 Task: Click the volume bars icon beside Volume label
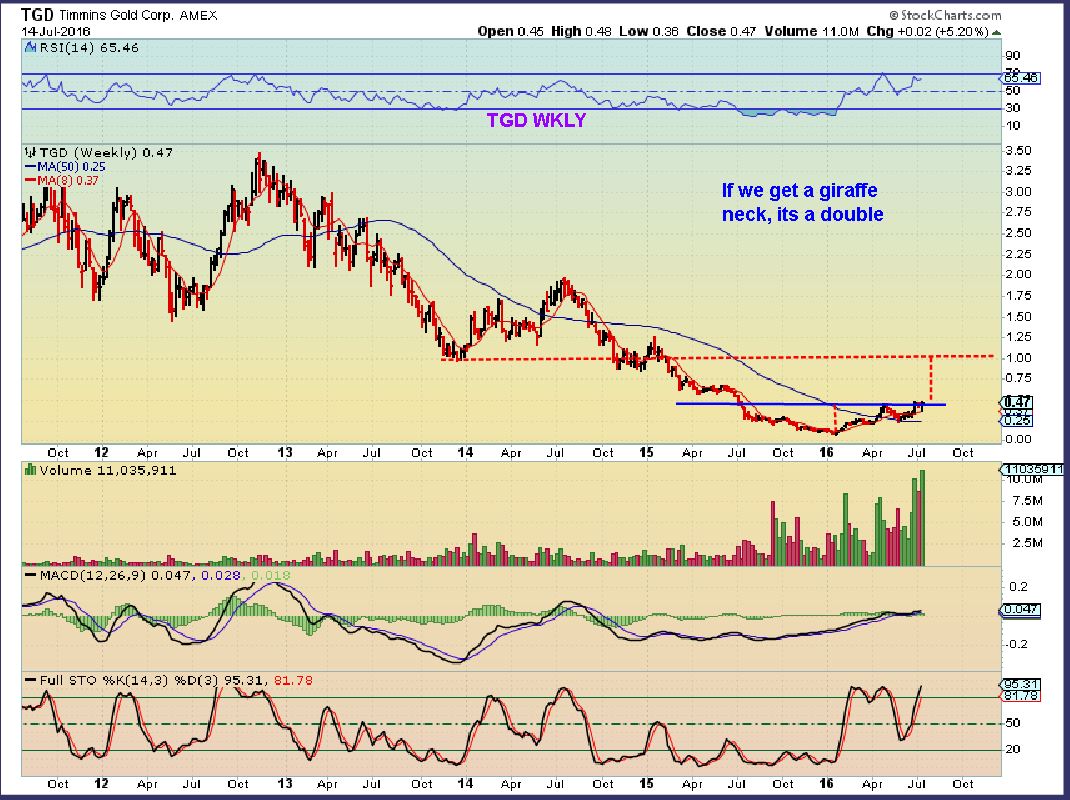pos(30,470)
